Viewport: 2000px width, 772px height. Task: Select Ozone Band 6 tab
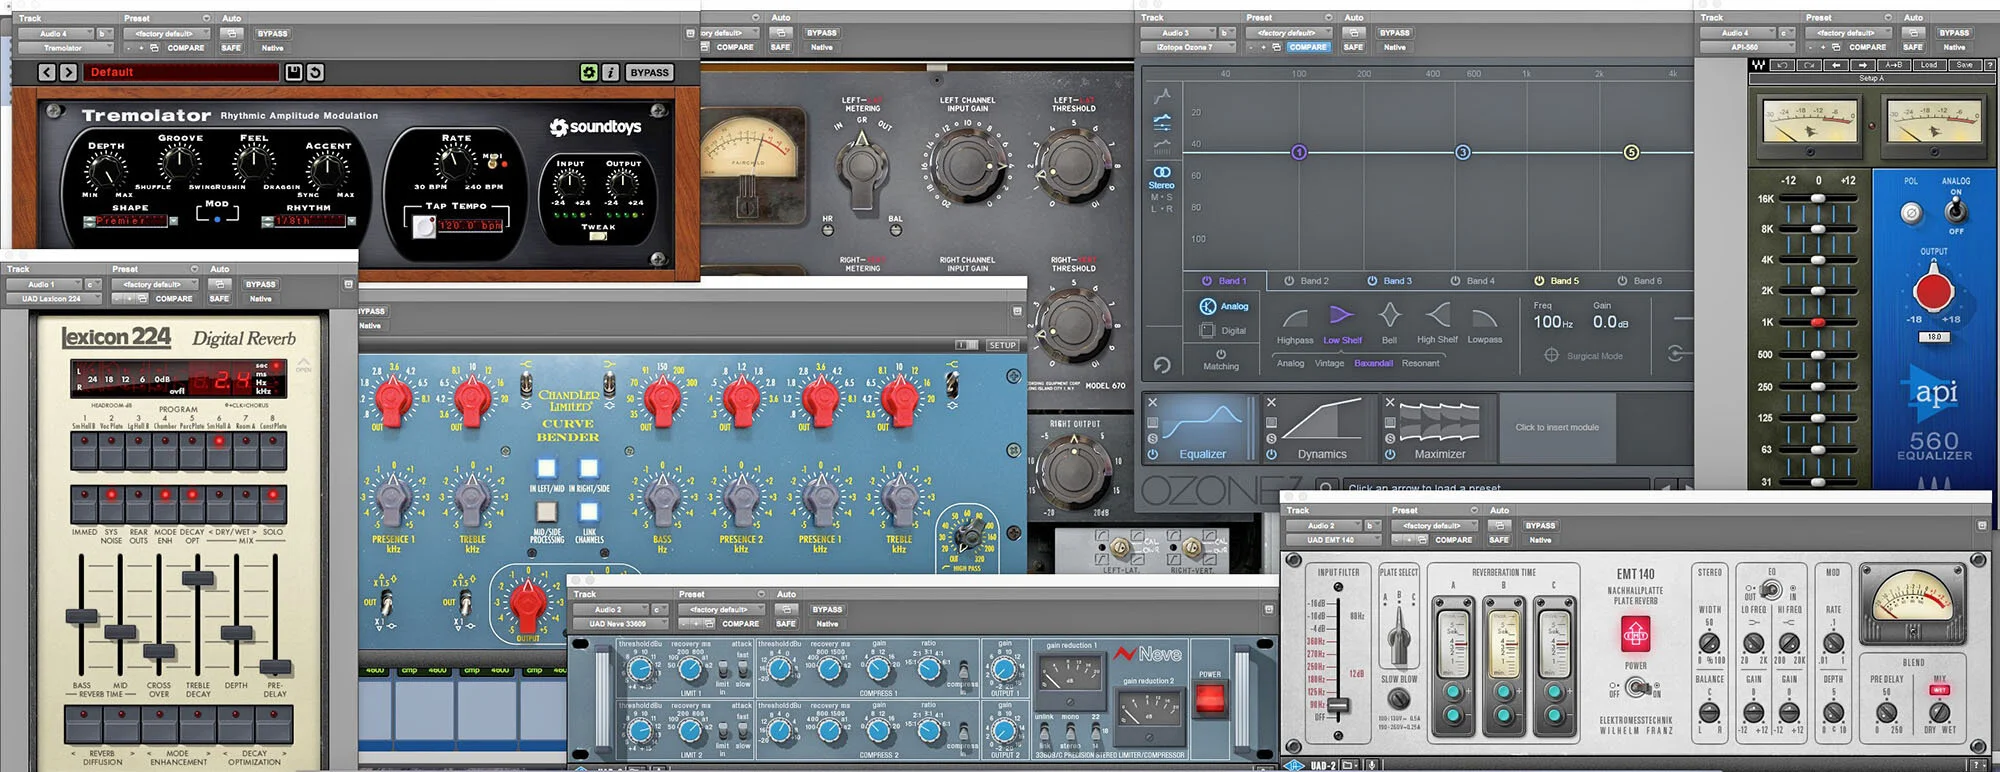(1640, 281)
